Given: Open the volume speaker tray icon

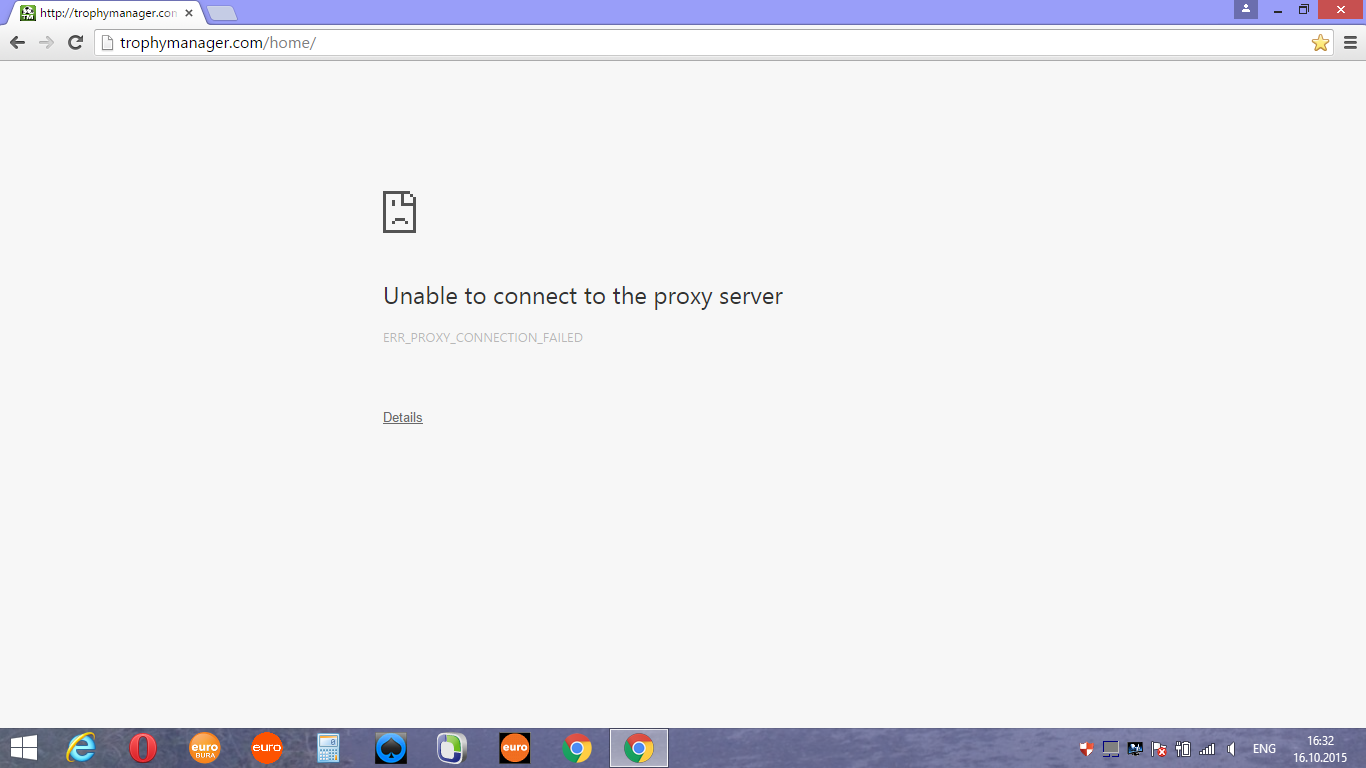Looking at the screenshot, I should click(x=1232, y=748).
